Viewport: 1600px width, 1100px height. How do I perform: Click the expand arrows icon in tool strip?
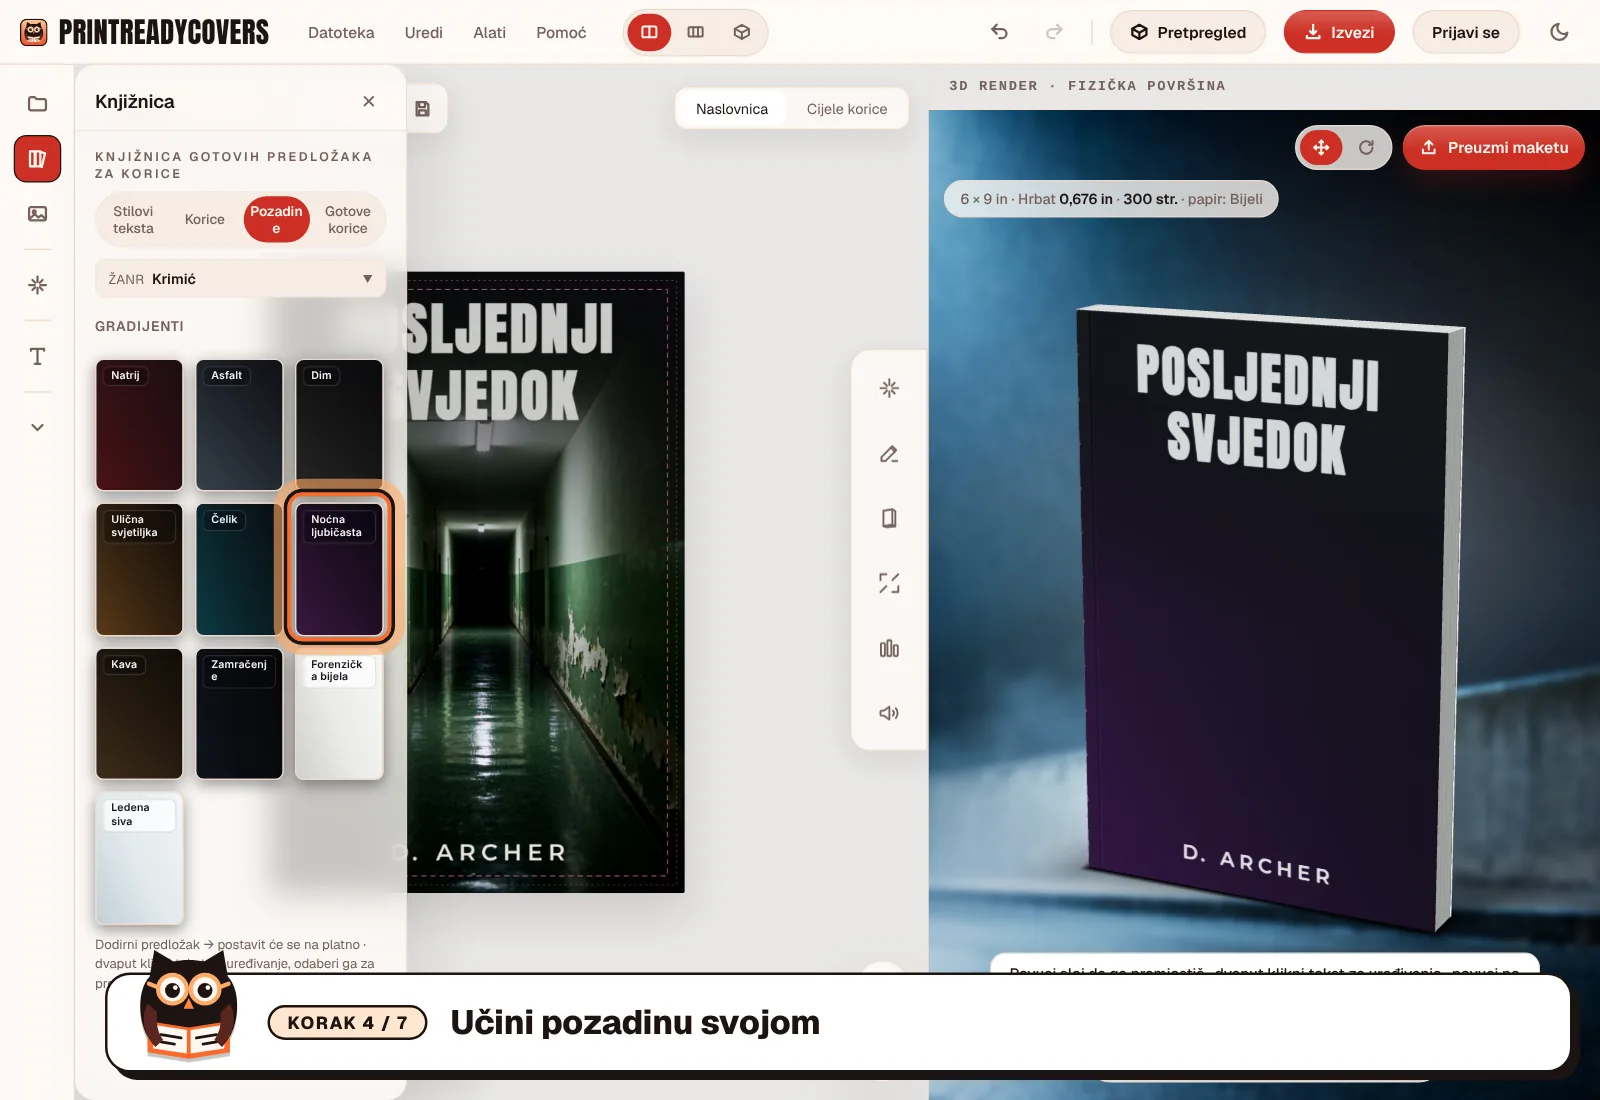[x=889, y=583]
